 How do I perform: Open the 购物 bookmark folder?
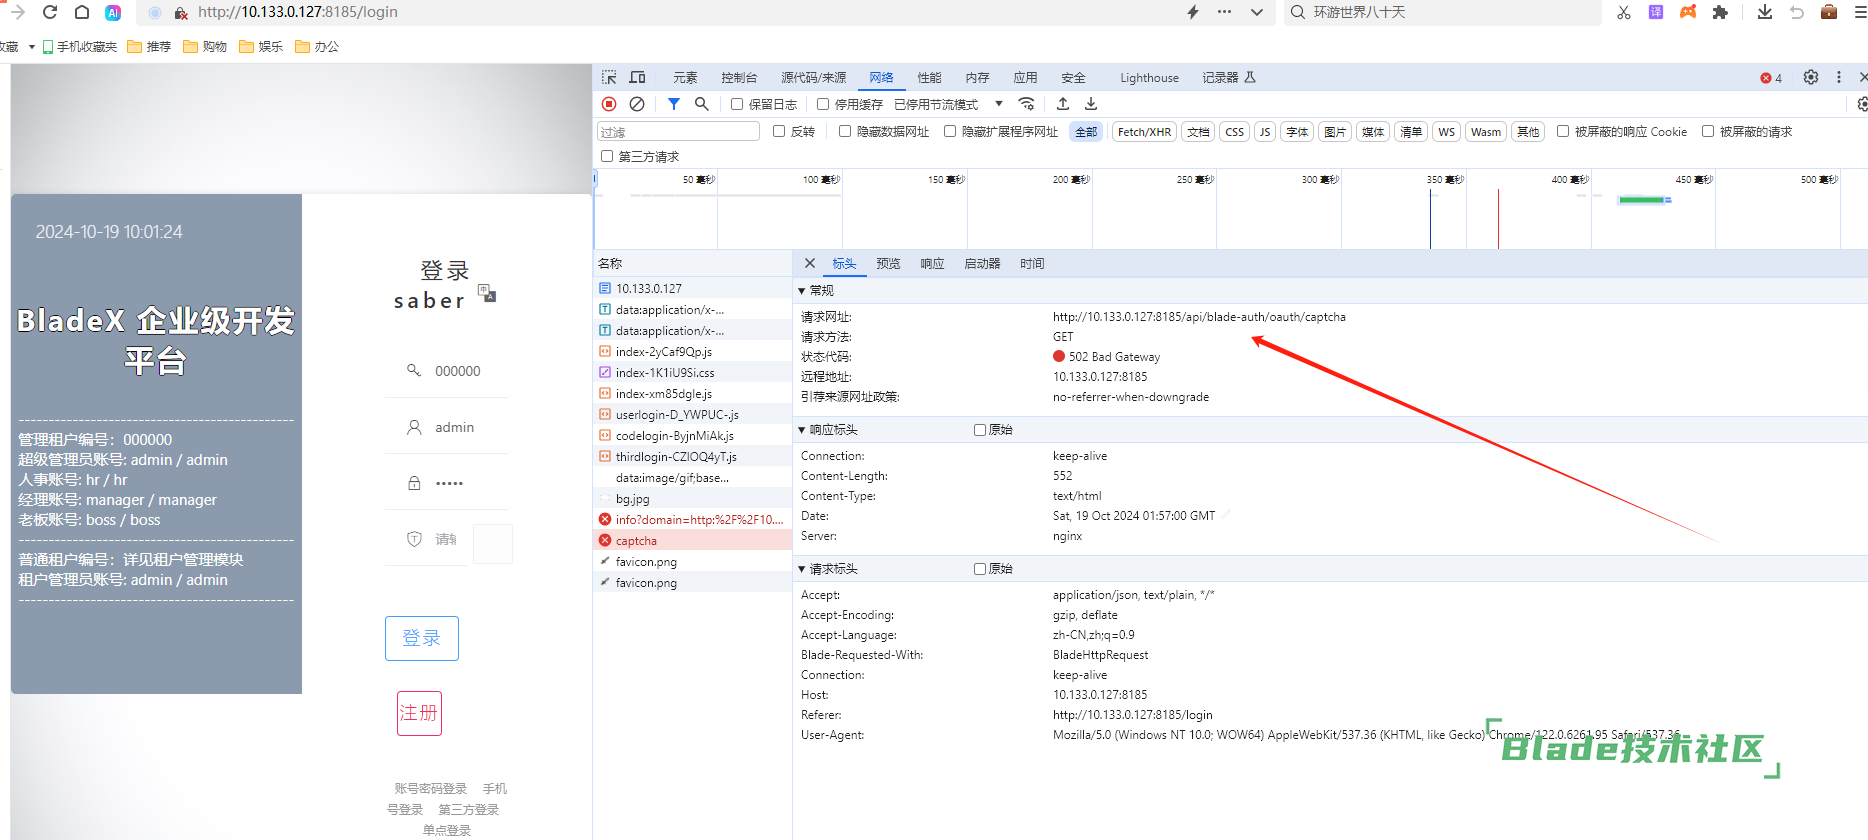[x=205, y=46]
